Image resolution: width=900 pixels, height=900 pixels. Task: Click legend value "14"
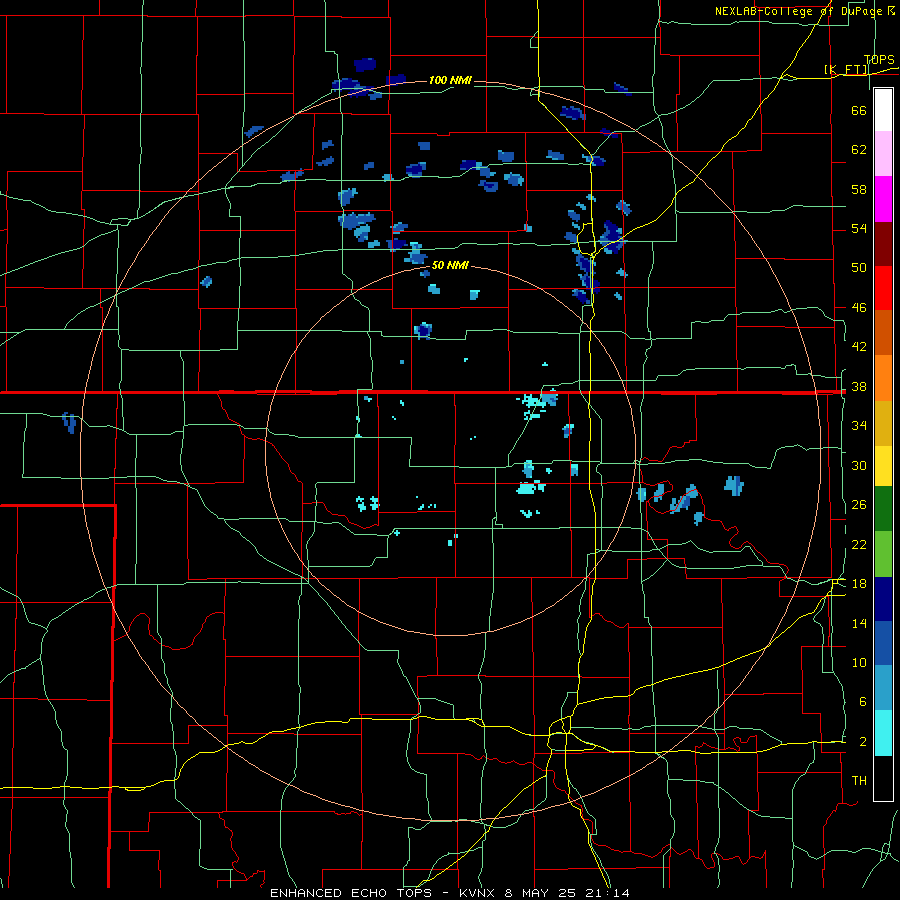coord(859,623)
